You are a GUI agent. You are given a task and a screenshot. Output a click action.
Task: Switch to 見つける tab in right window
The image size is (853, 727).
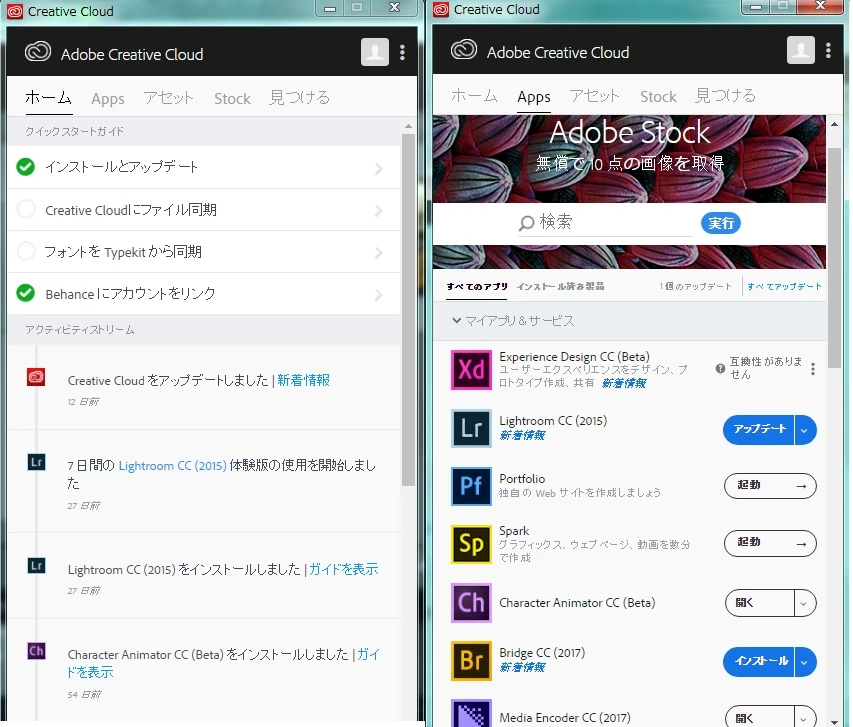(x=726, y=96)
